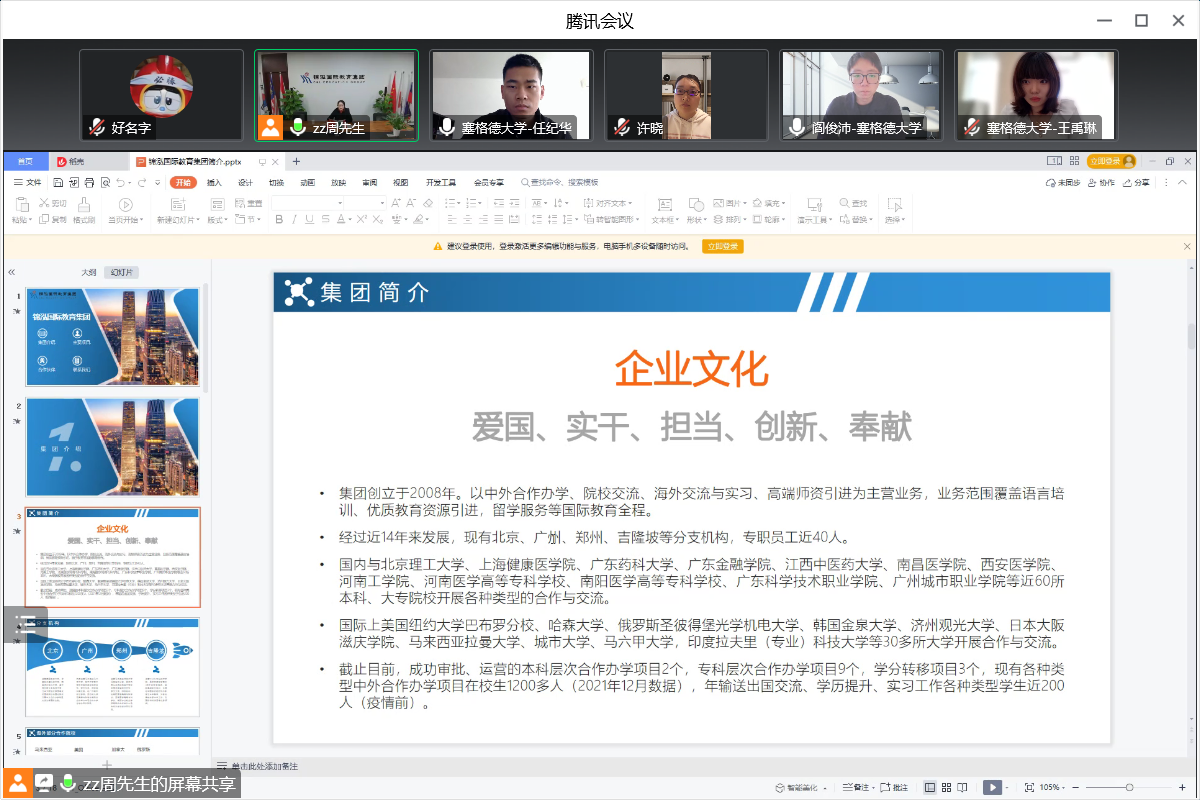Click the Collaborate (协作) icon

[1093, 182]
